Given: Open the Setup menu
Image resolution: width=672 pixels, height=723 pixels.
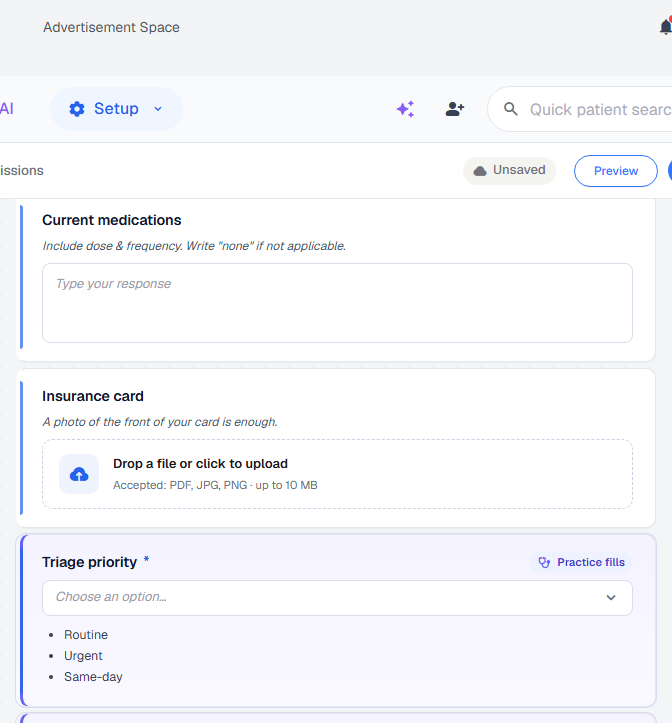Looking at the screenshot, I should coord(116,109).
